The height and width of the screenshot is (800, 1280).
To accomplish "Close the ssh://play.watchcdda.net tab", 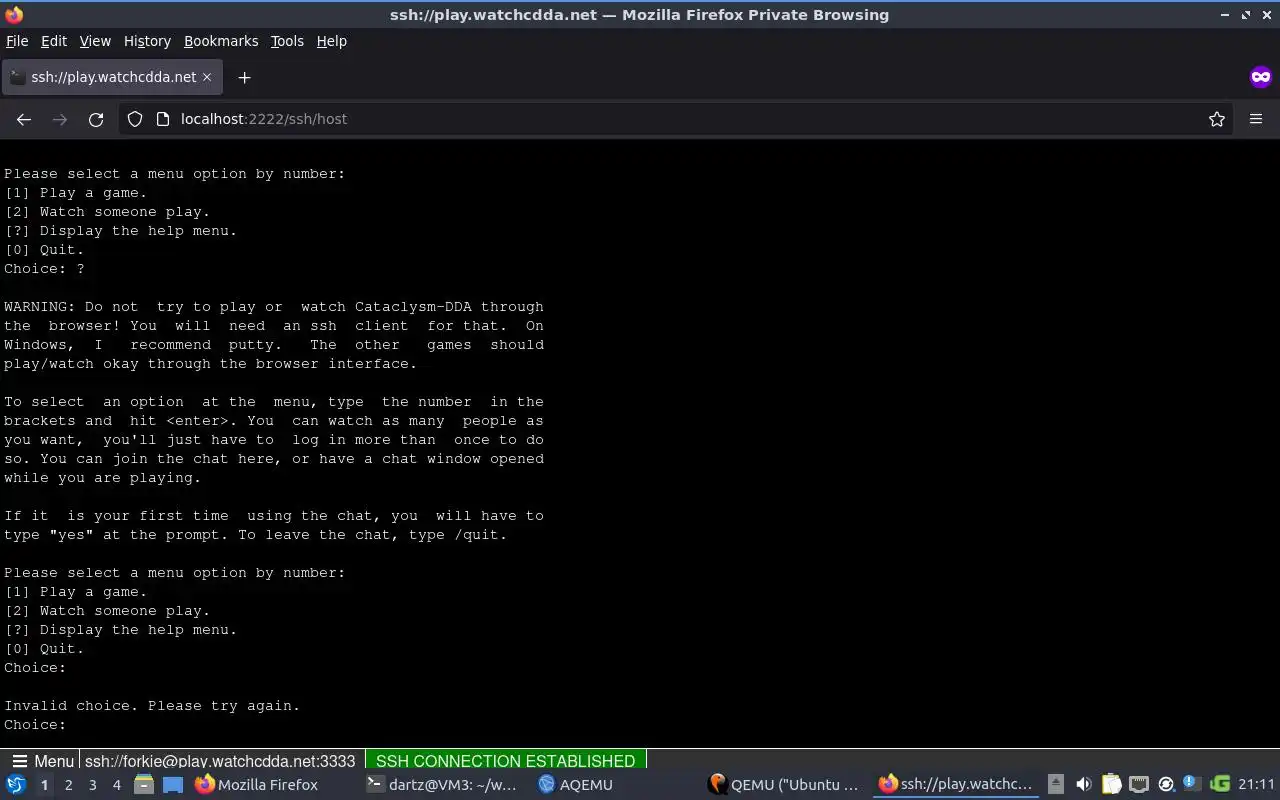I will 207,77.
